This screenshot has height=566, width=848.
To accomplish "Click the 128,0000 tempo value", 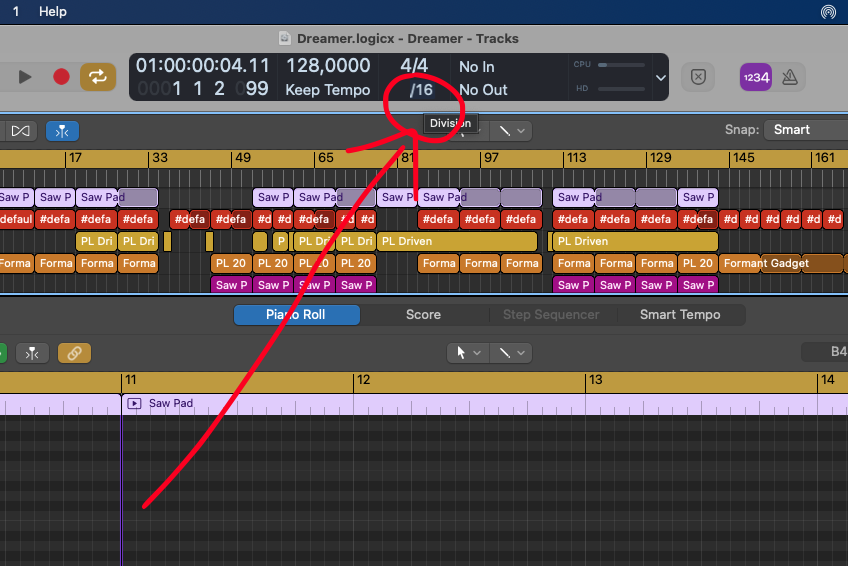I will pyautogui.click(x=328, y=66).
